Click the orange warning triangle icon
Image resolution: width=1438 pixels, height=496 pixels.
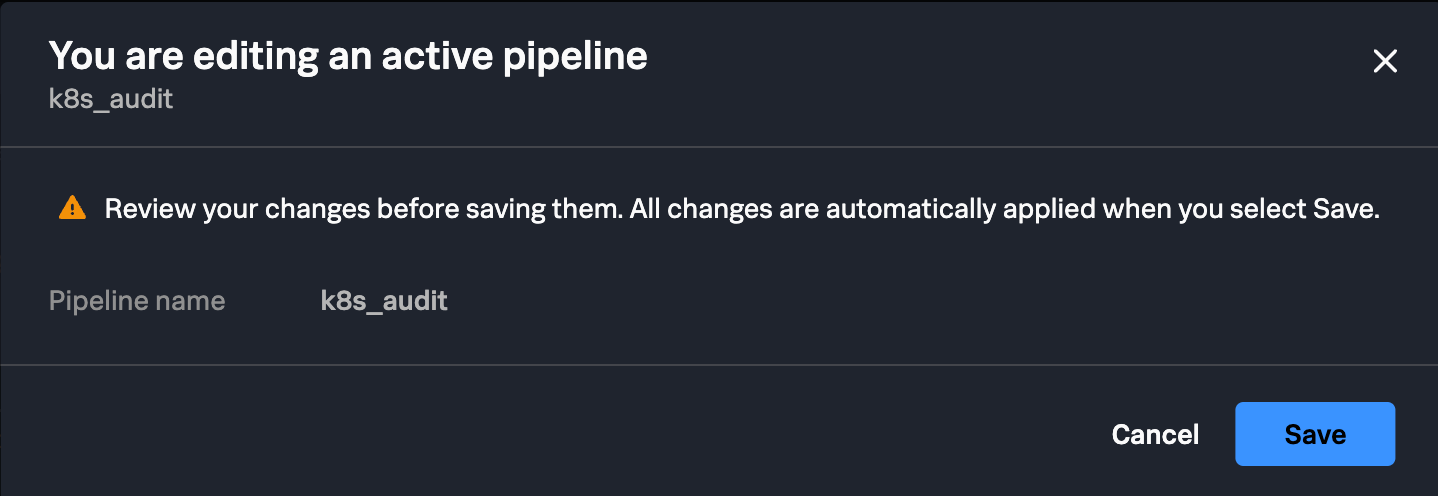tap(72, 209)
